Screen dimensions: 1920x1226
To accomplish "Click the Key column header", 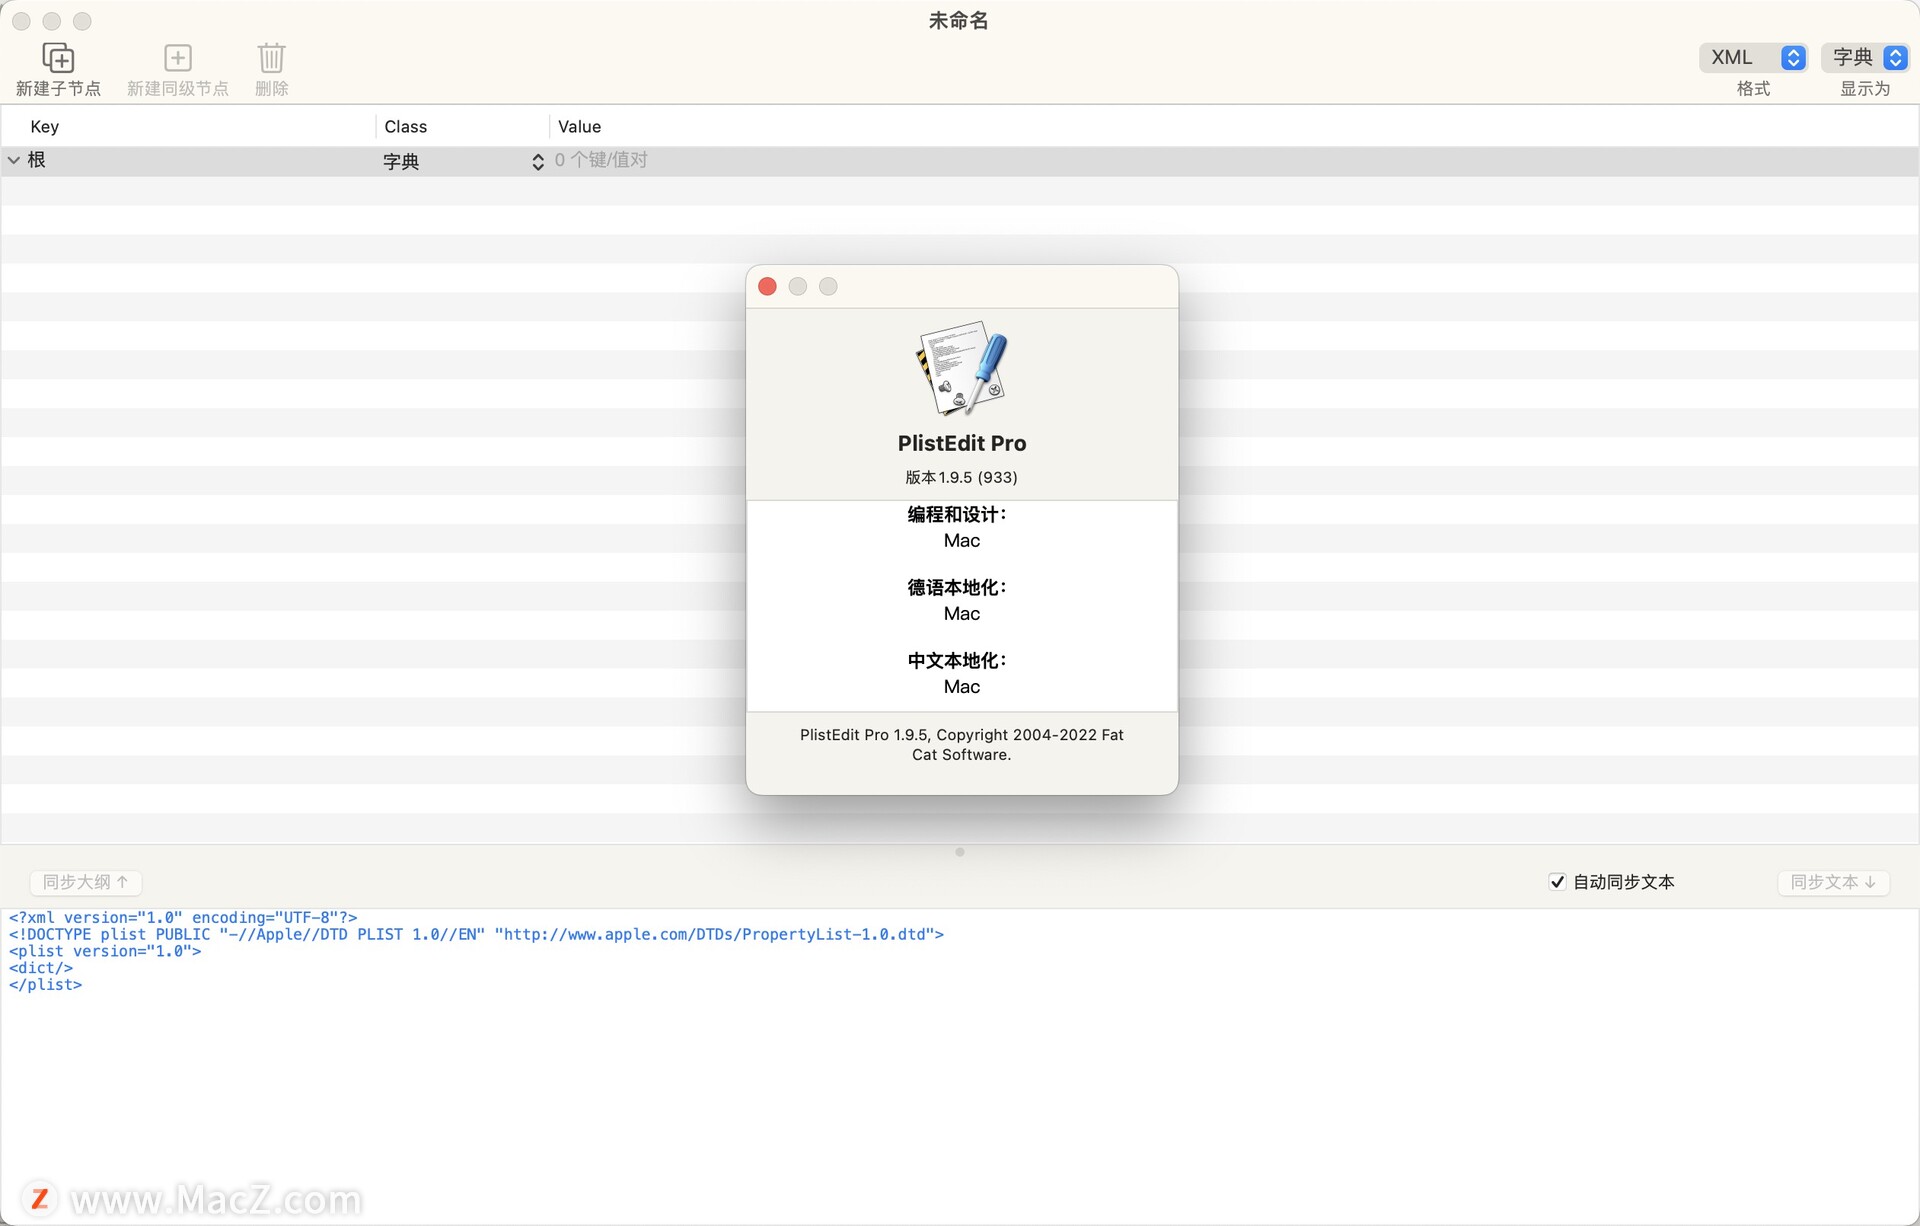I will (45, 127).
